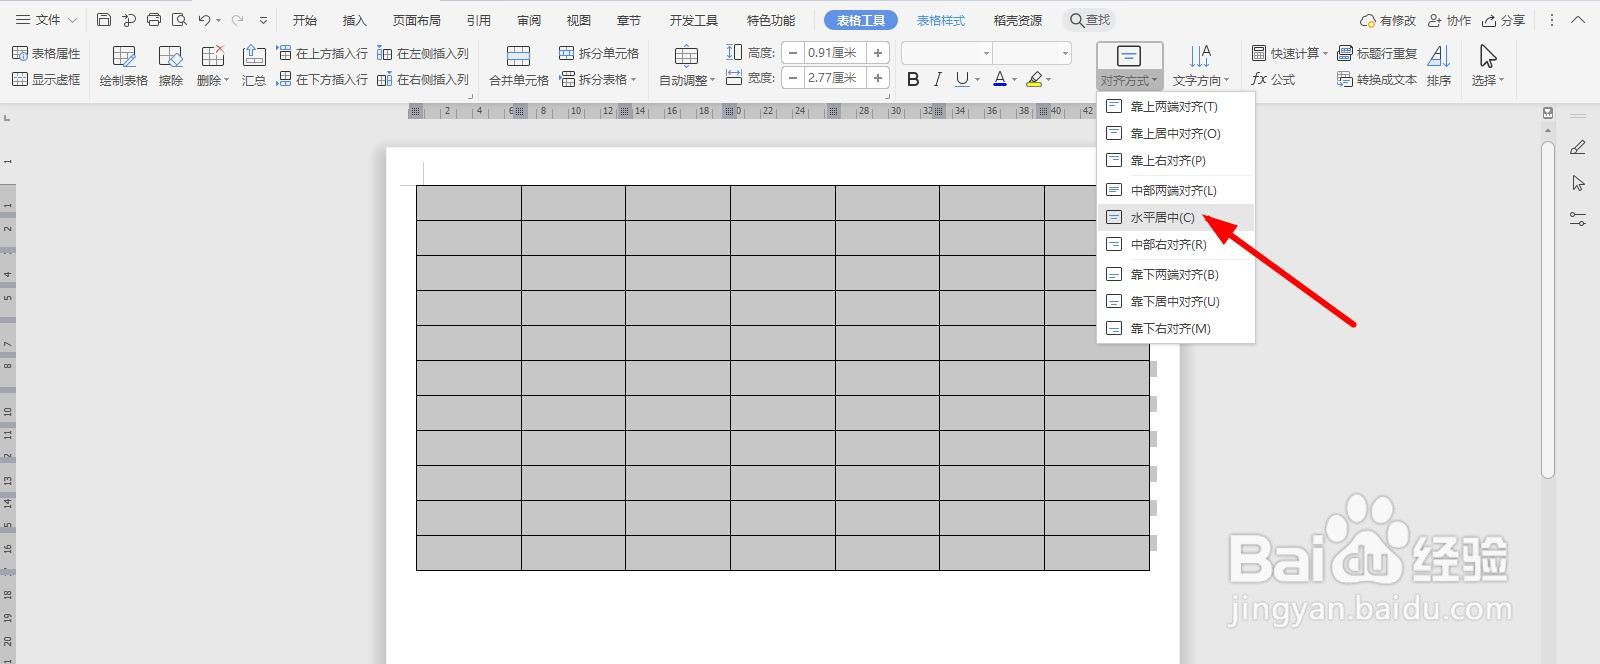1600x664 pixels.
Task: Click the column width 2.77厘米 field
Action: [x=834, y=78]
